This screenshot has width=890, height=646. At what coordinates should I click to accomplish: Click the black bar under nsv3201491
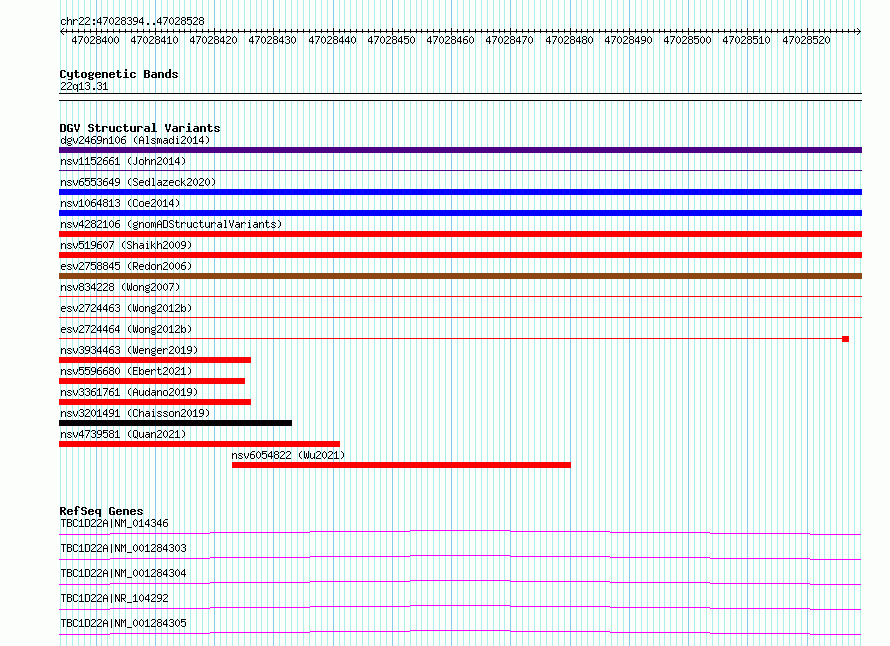(x=175, y=423)
